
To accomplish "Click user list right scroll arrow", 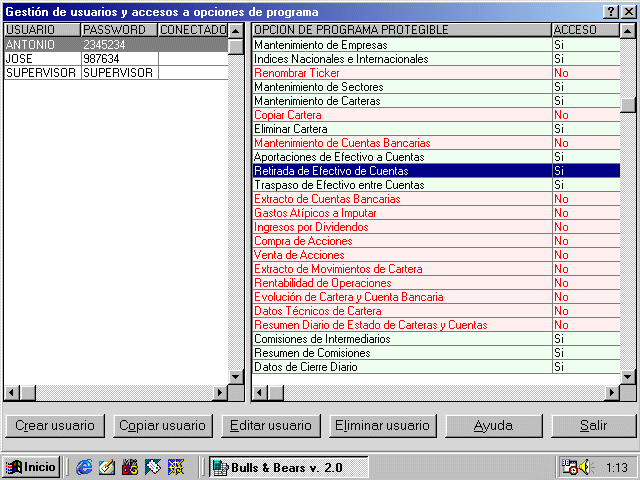I will (220, 393).
